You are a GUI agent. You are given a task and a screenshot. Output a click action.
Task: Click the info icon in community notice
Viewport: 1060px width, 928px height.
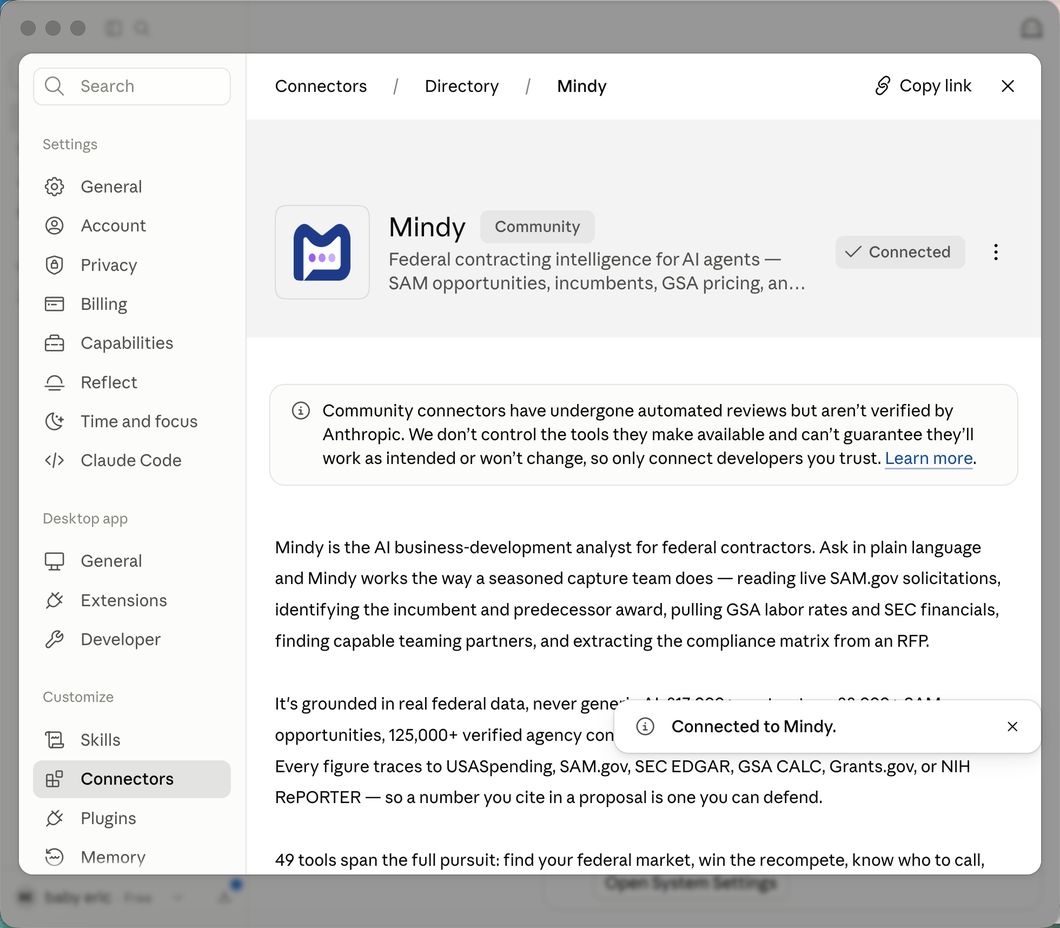[301, 410]
